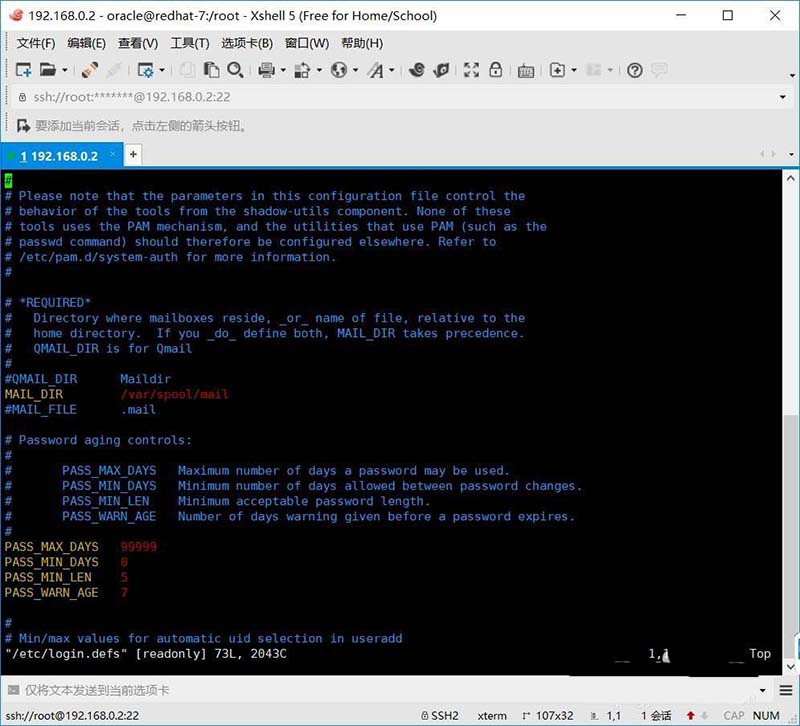Click the plus button to add a new tab
The width and height of the screenshot is (800, 726).
coord(131,156)
